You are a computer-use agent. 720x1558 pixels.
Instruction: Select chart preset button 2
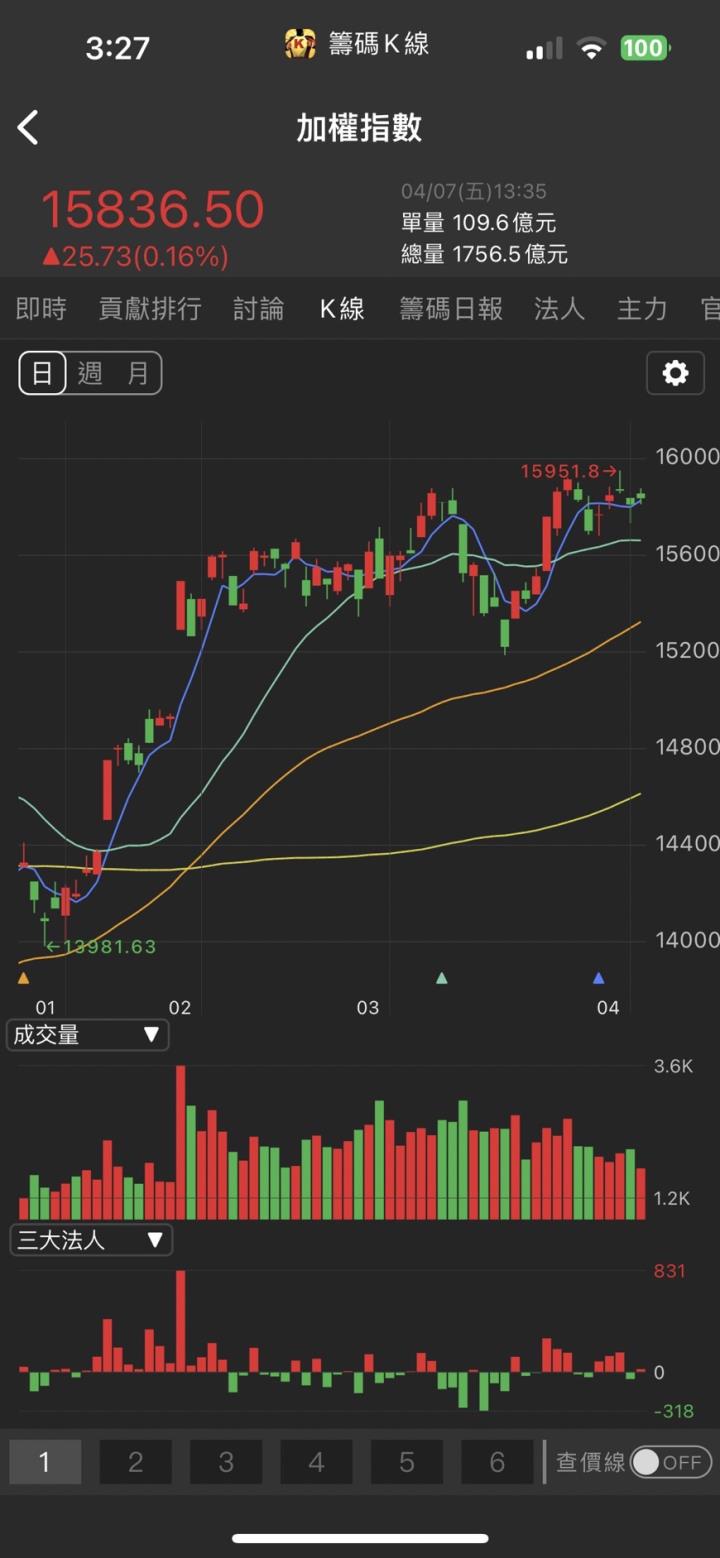click(x=135, y=1462)
